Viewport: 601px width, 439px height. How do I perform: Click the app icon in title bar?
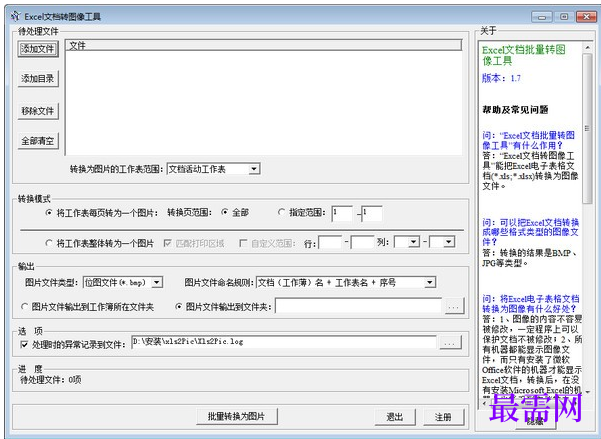(x=15, y=16)
